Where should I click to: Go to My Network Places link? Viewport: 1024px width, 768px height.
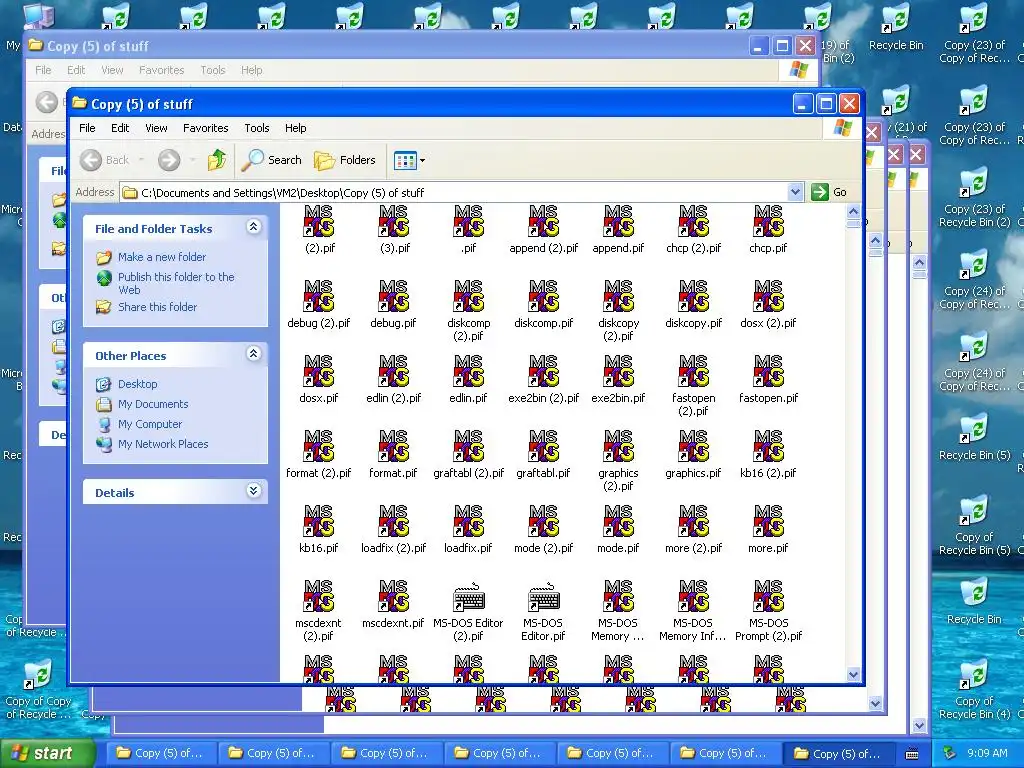[163, 444]
